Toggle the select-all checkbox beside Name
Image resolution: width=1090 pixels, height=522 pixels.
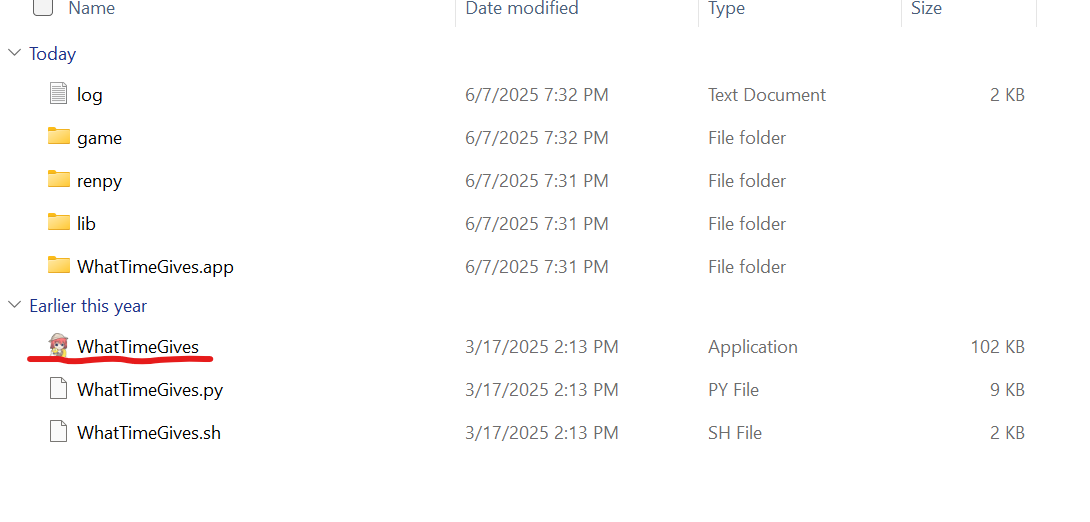coord(43,7)
